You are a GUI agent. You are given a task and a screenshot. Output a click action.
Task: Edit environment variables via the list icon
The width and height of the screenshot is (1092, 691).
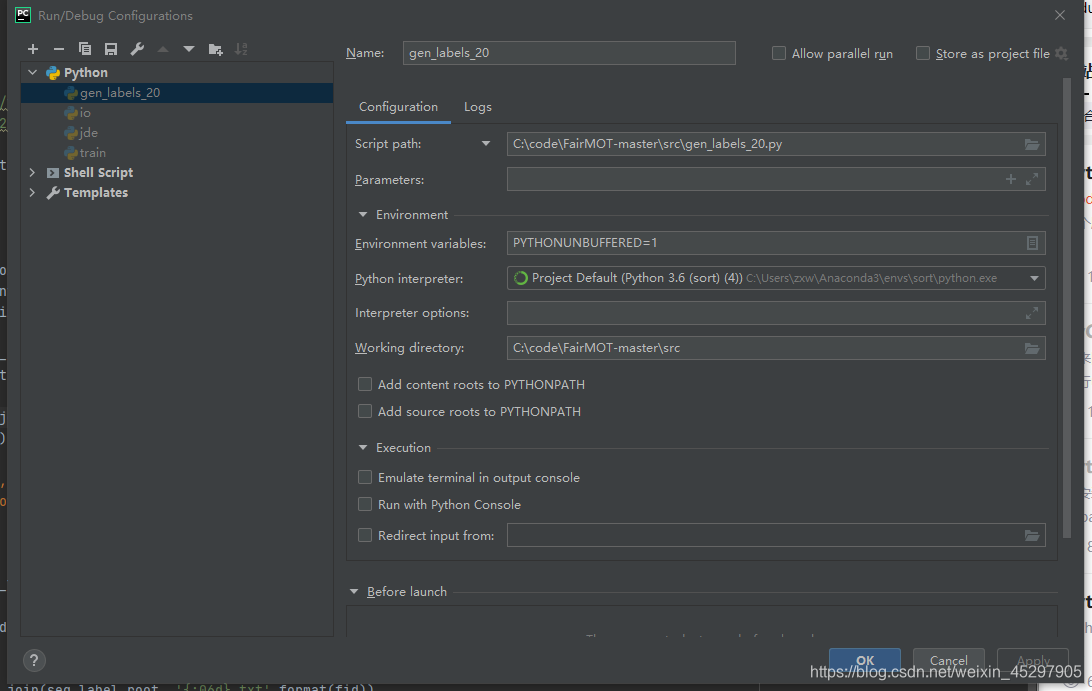[x=1031, y=243]
